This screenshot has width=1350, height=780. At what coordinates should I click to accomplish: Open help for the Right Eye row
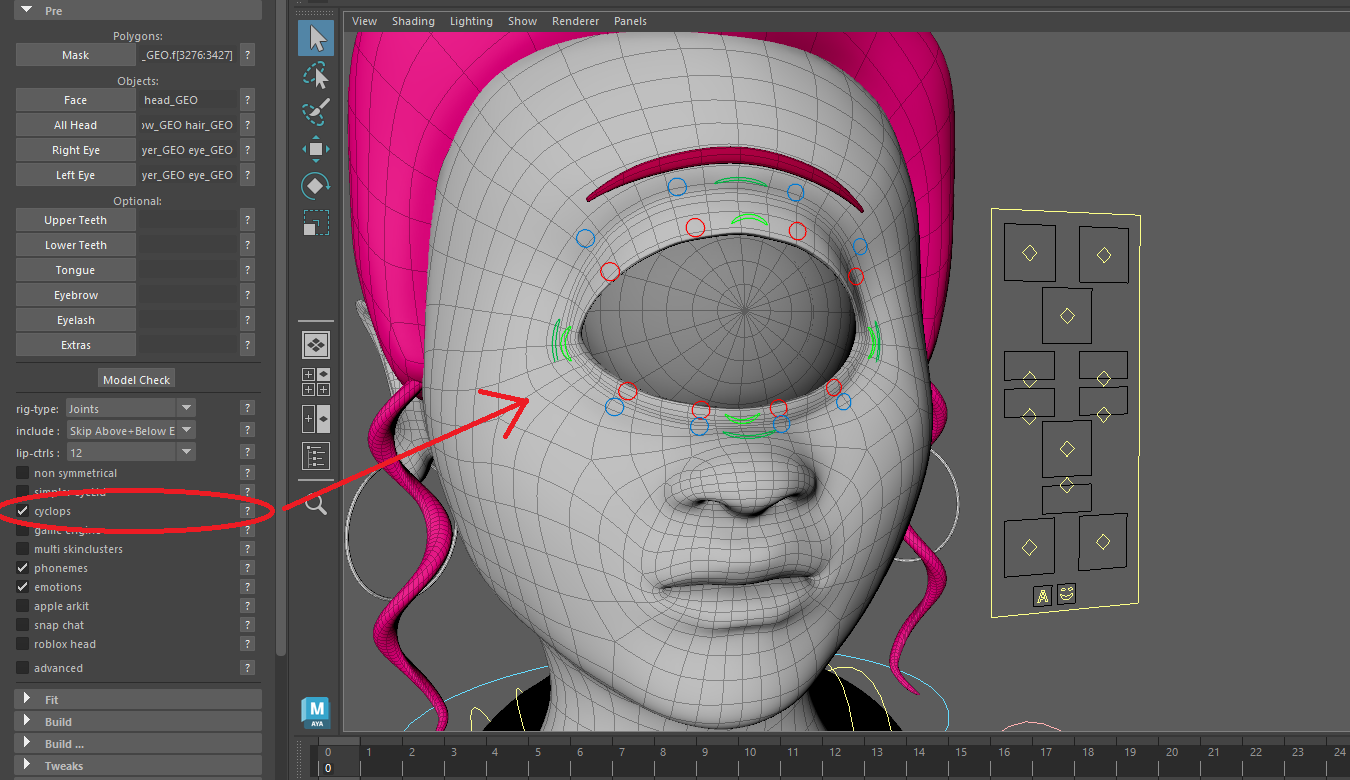(247, 150)
